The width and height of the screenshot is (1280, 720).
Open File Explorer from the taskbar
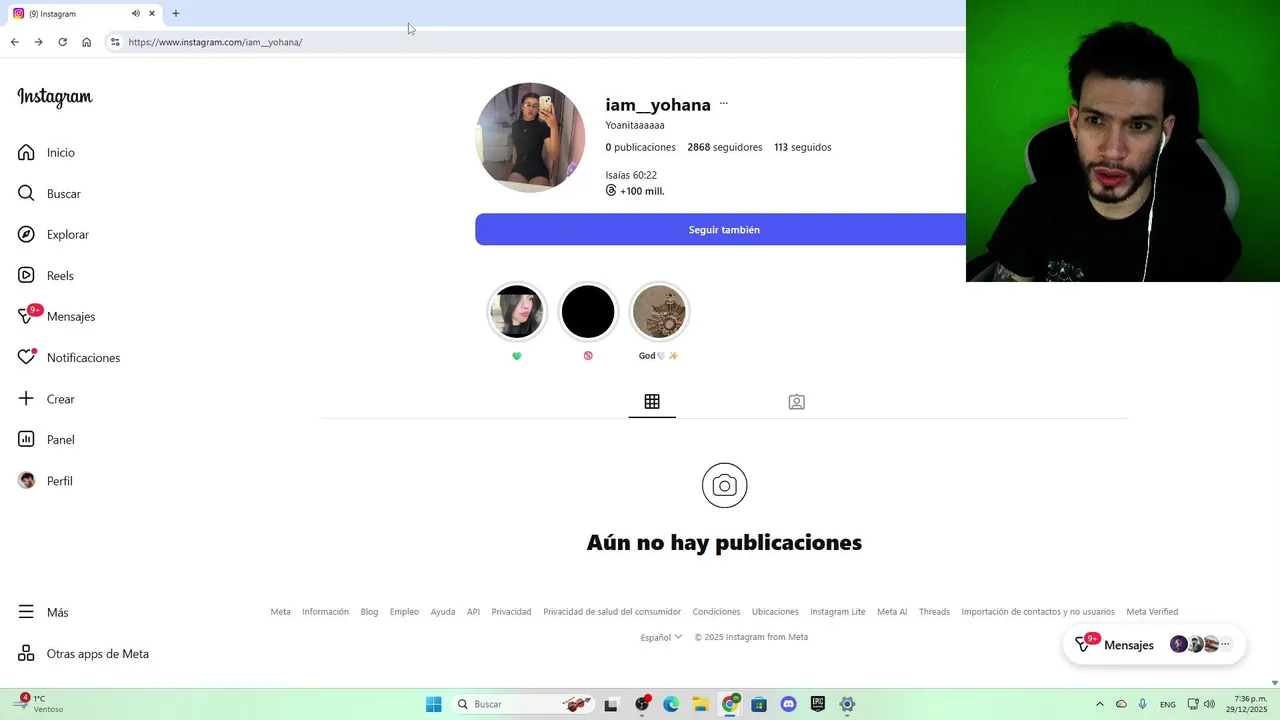tap(700, 704)
